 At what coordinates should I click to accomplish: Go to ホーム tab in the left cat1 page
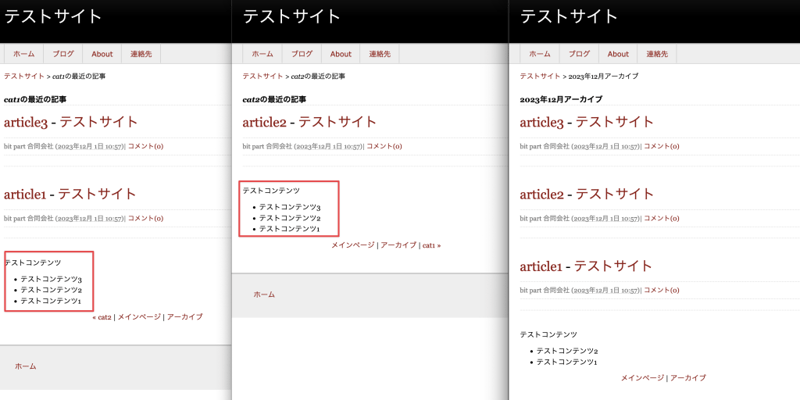[24, 54]
